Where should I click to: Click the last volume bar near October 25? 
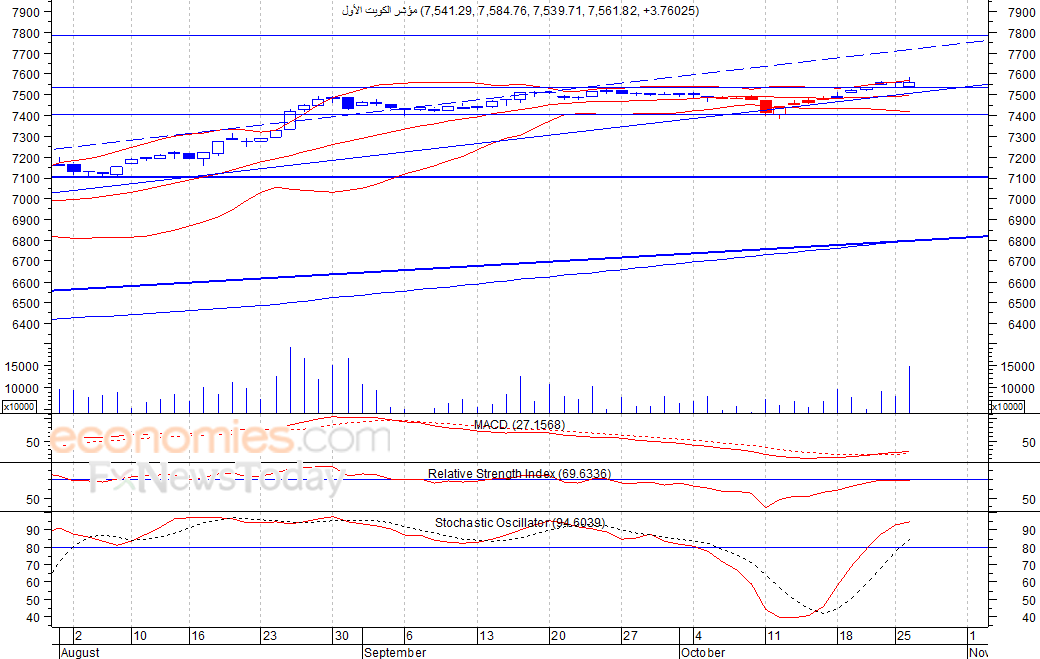[909, 389]
